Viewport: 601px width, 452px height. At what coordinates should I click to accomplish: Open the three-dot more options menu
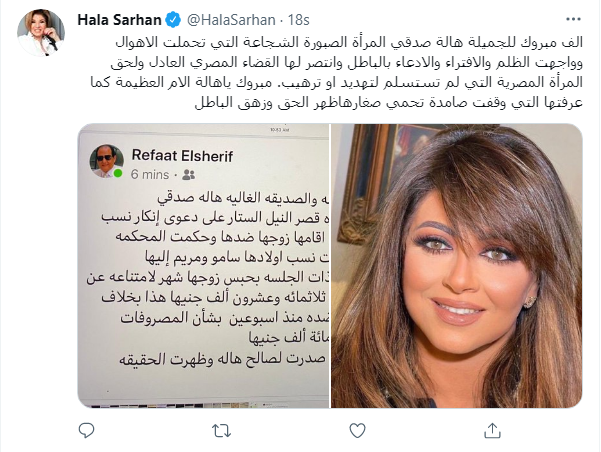click(573, 19)
